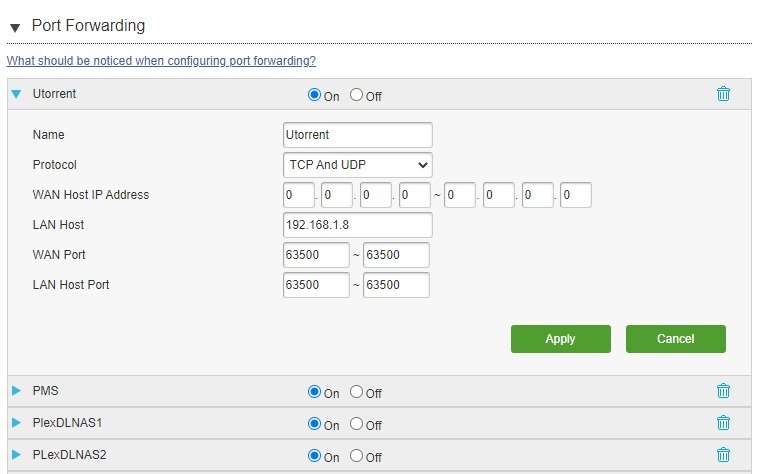Click the WAN Port start field
The height and width of the screenshot is (474, 760).
point(316,255)
